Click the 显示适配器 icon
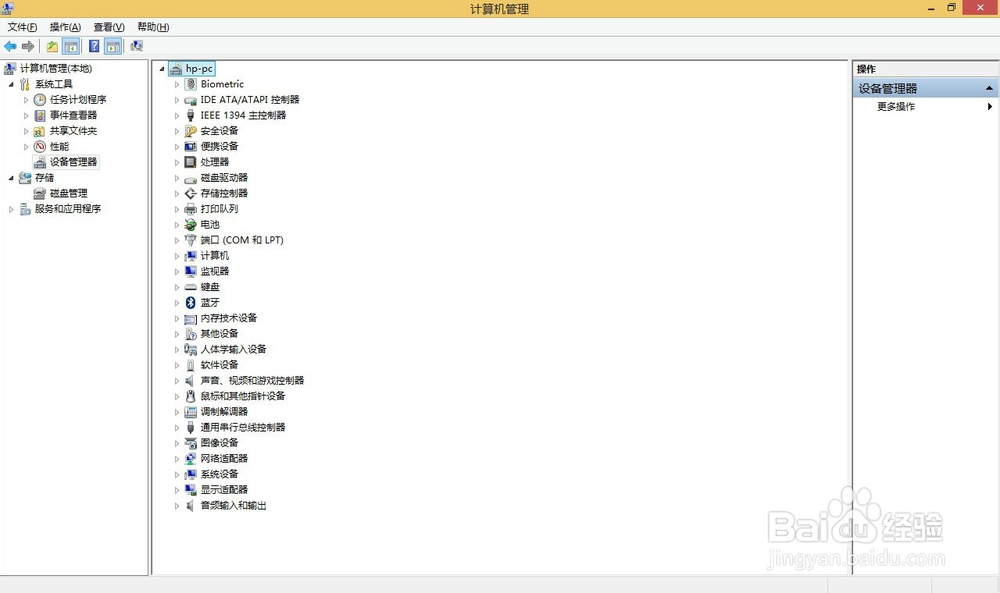The width and height of the screenshot is (1000, 593). [x=190, y=490]
